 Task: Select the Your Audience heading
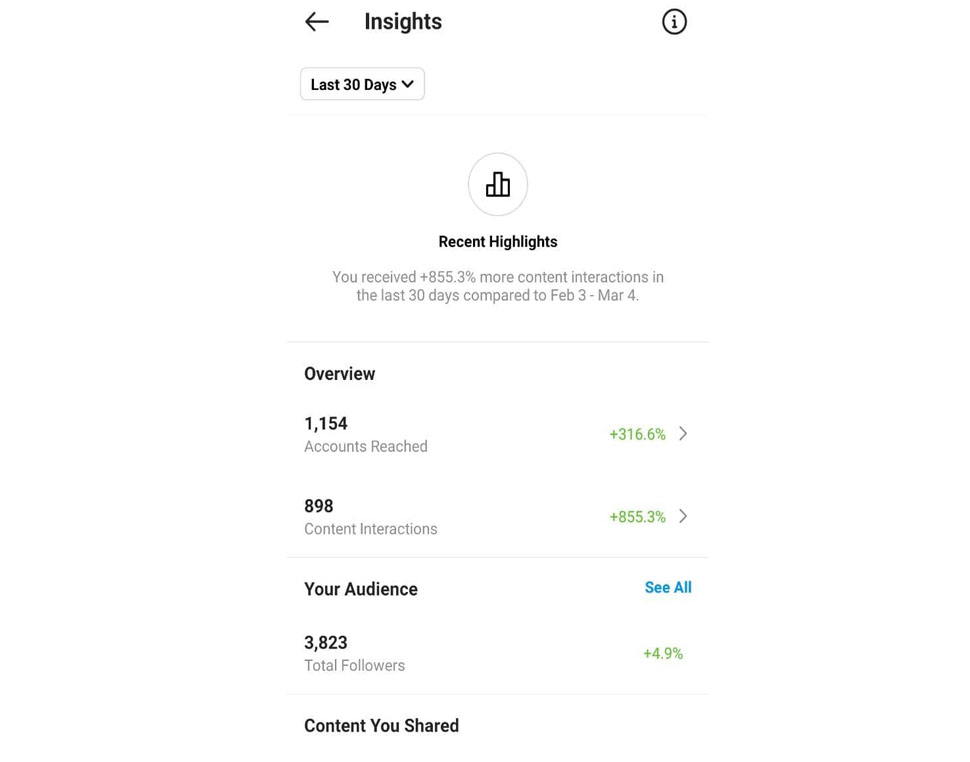coord(361,589)
